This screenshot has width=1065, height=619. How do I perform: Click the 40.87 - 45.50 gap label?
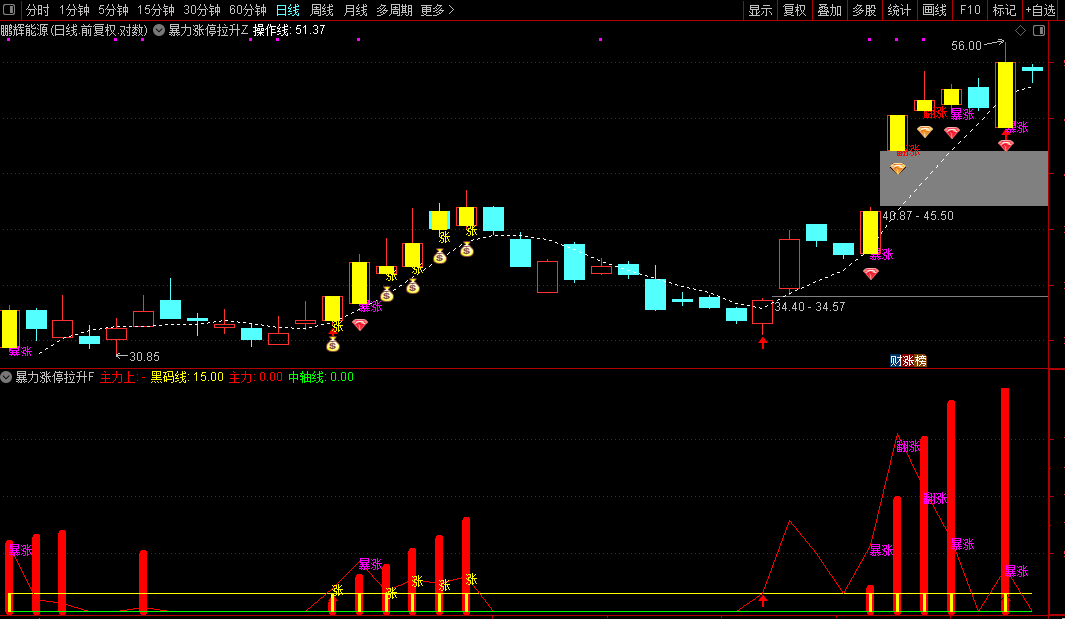(x=918, y=215)
